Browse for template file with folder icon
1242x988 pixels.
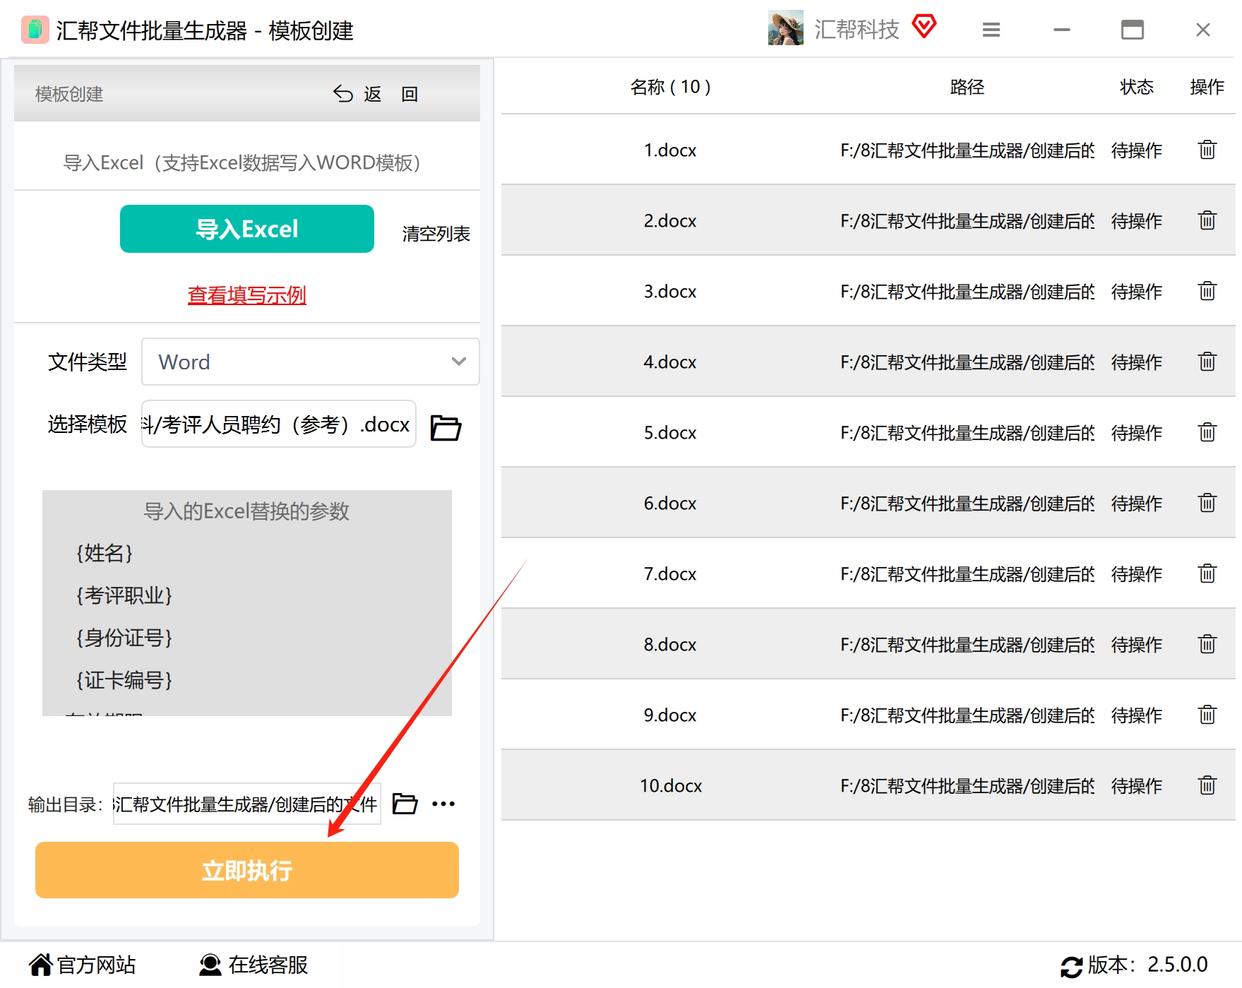pos(445,428)
